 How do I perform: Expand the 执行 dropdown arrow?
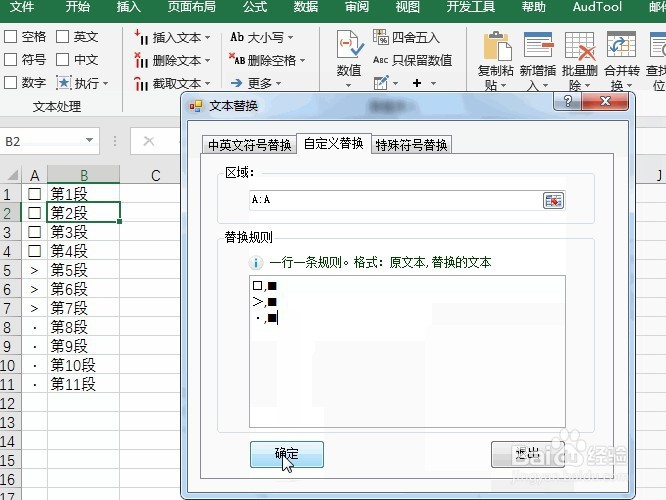point(105,84)
